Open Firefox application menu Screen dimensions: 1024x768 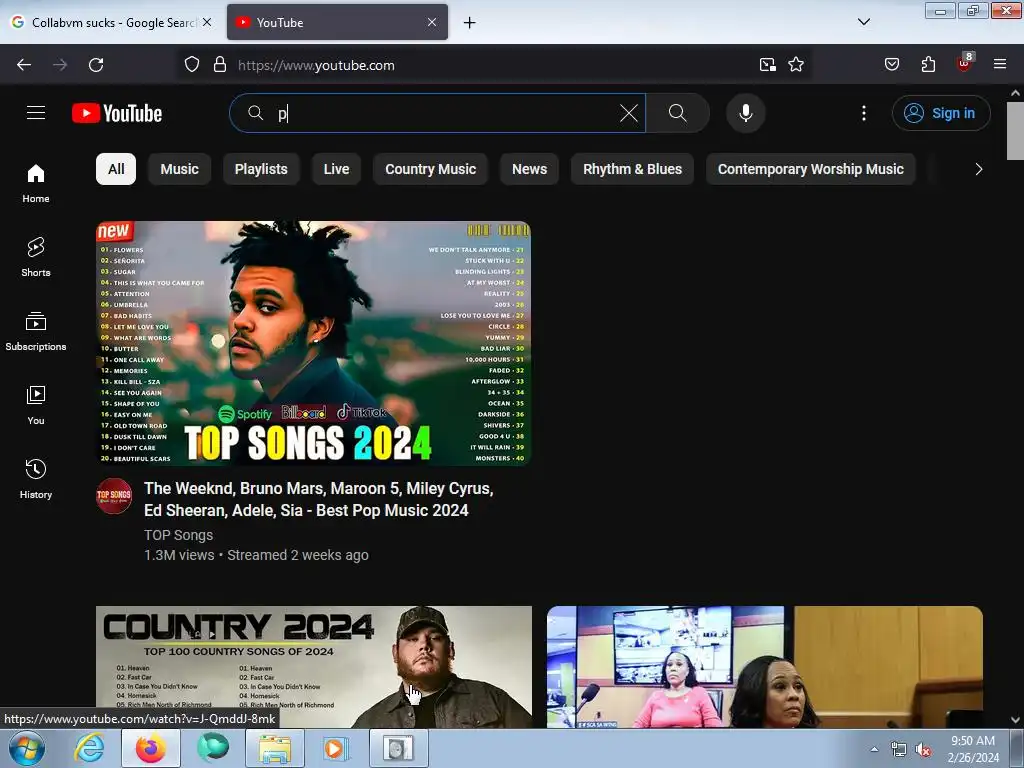[1000, 65]
